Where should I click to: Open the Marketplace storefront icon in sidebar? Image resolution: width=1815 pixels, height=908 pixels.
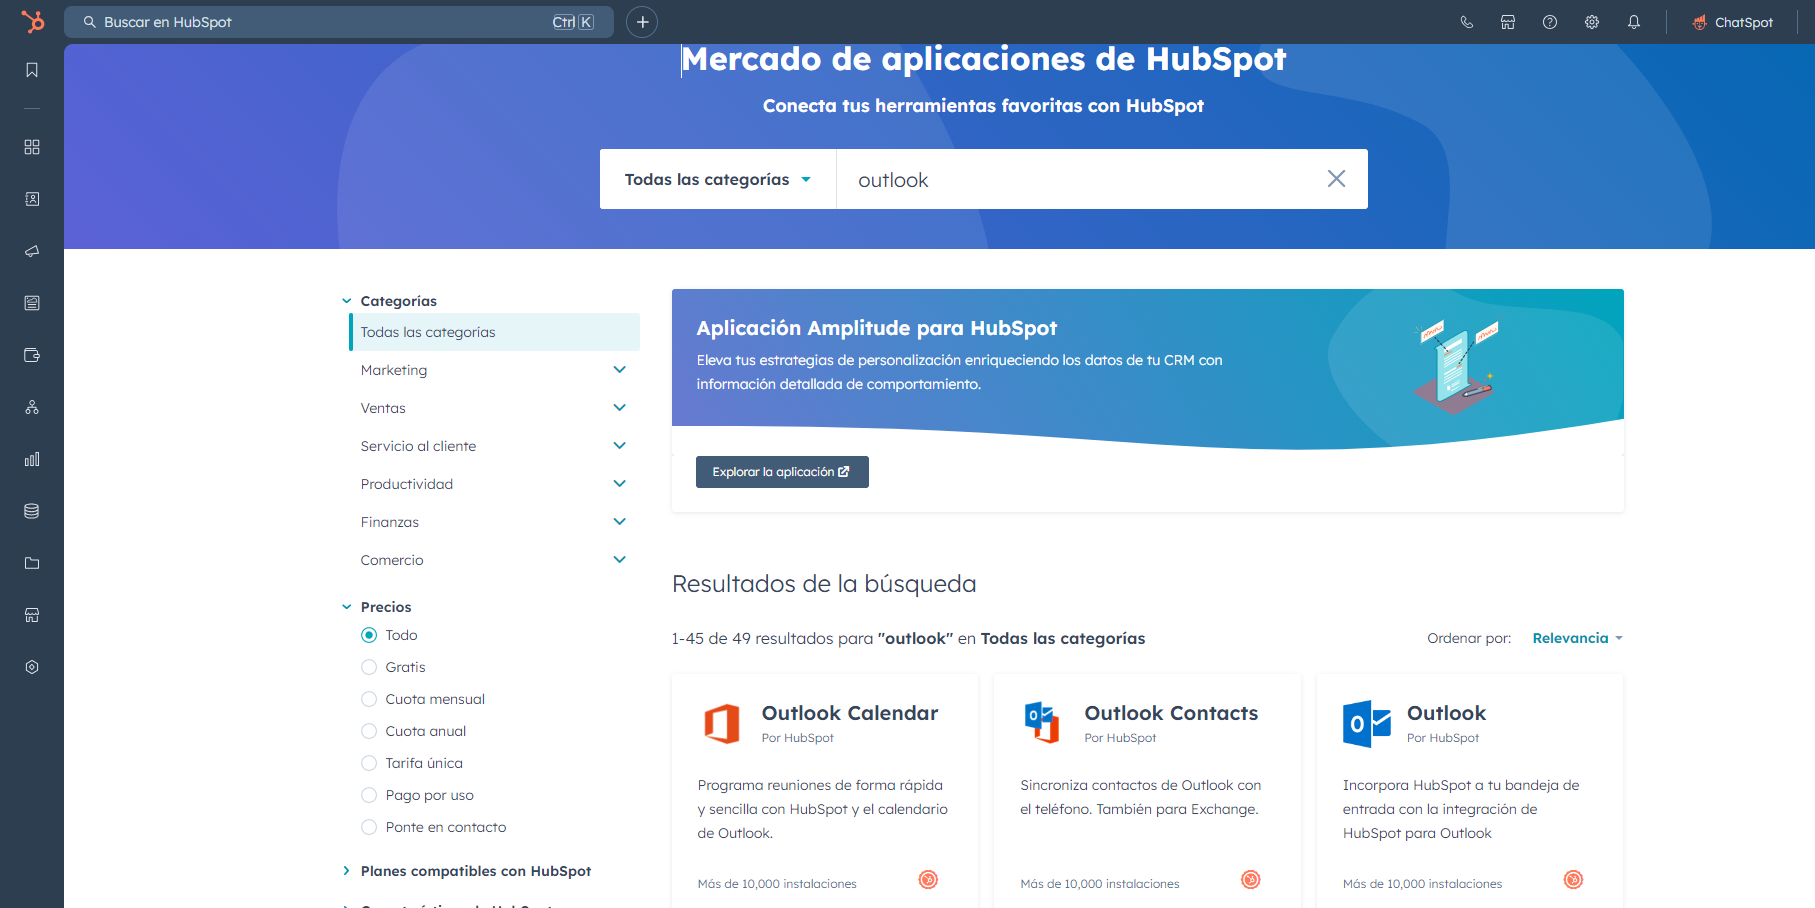[32, 615]
